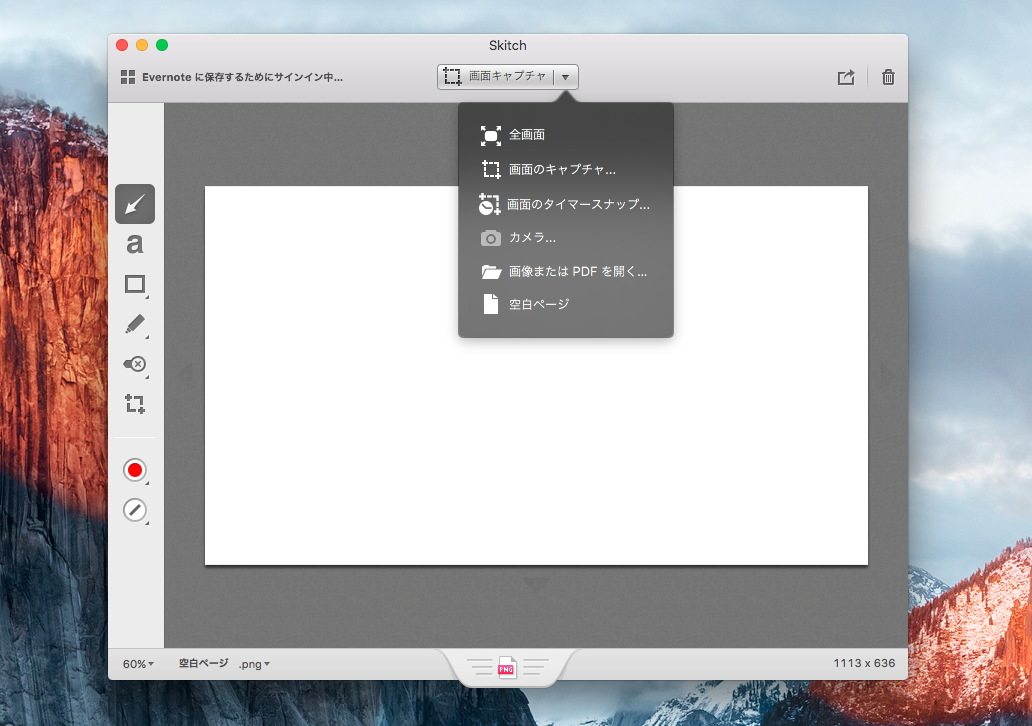Viewport: 1032px width, 726px height.
Task: Click the crosshair capture icon in menu
Action: click(491, 170)
